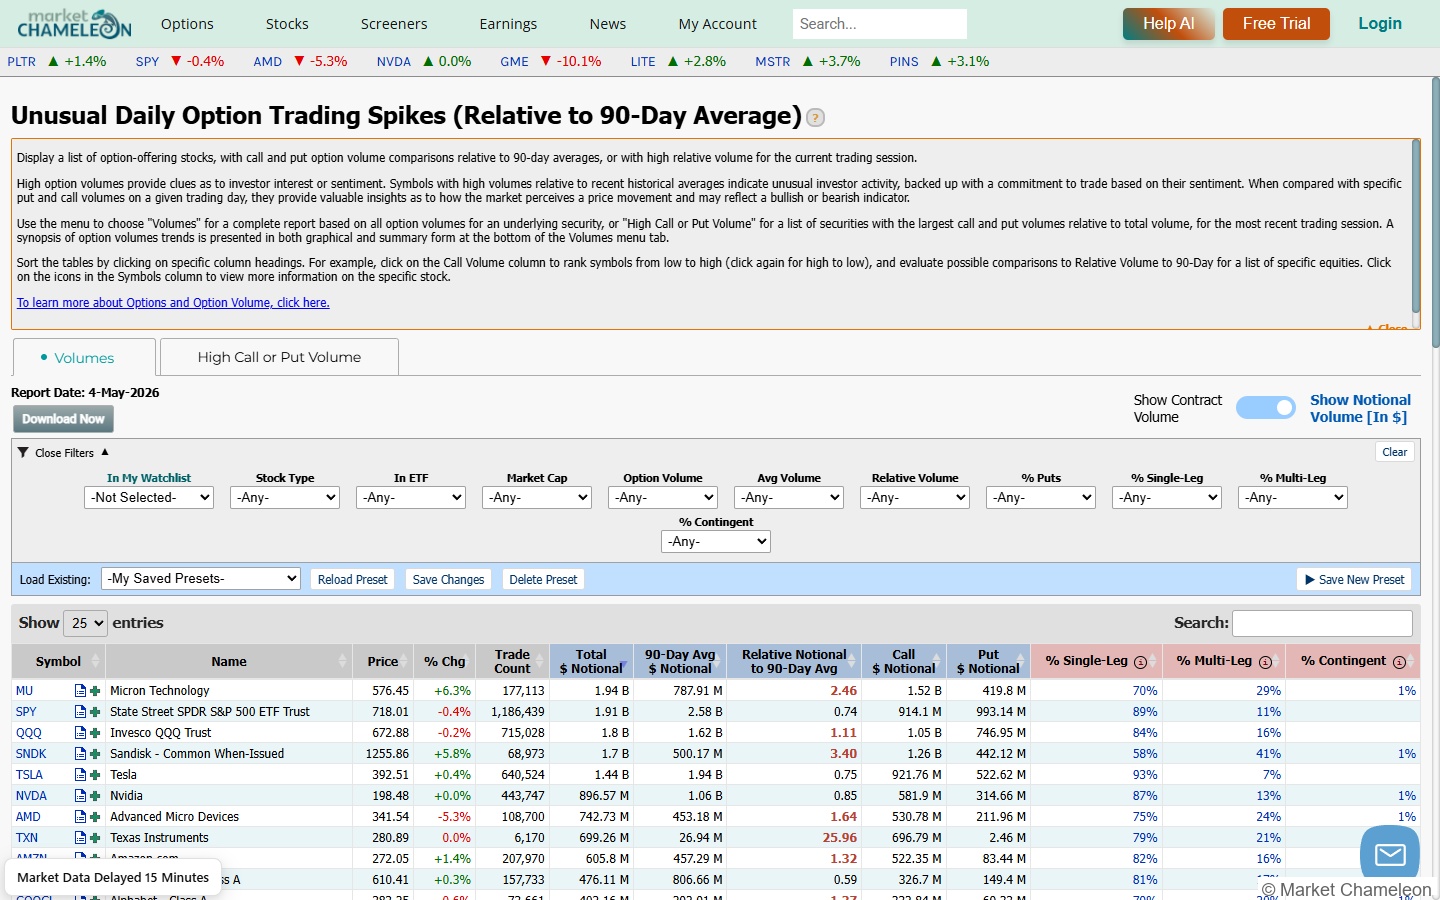Add SPY to watchlist with plus icon
This screenshot has width=1440, height=900.
95,712
